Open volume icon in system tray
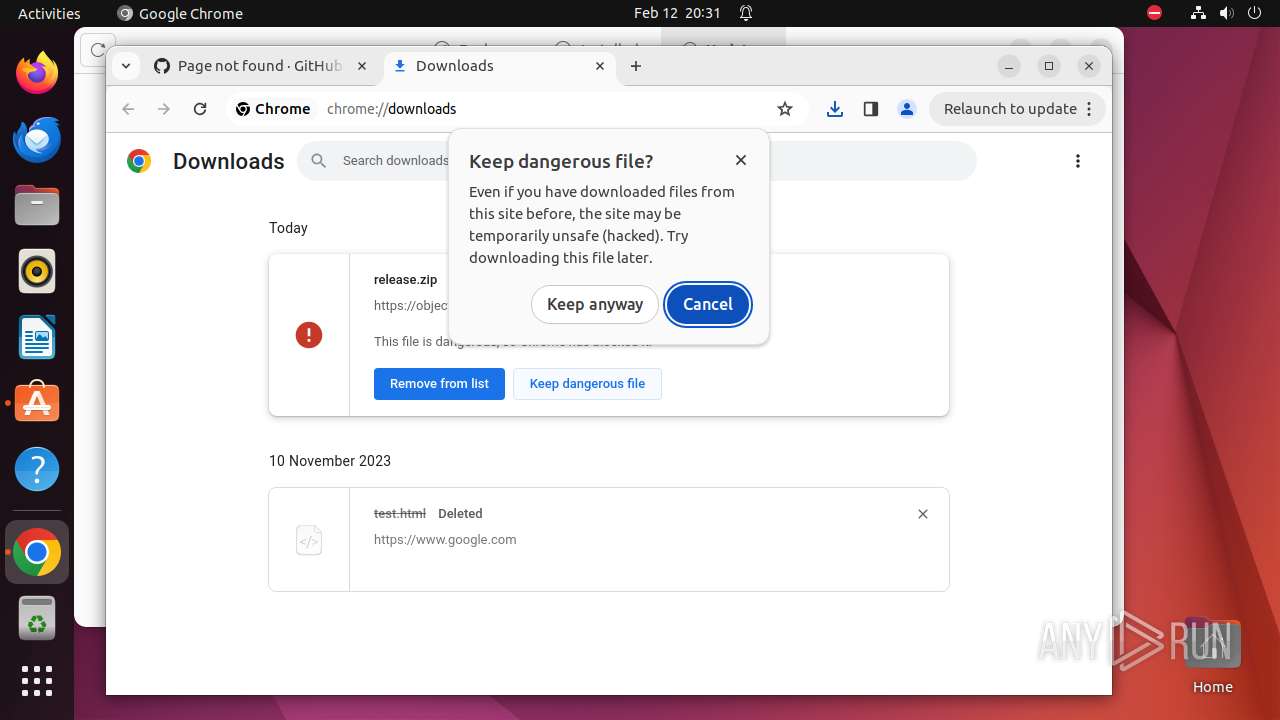This screenshot has width=1280, height=720. point(1229,13)
